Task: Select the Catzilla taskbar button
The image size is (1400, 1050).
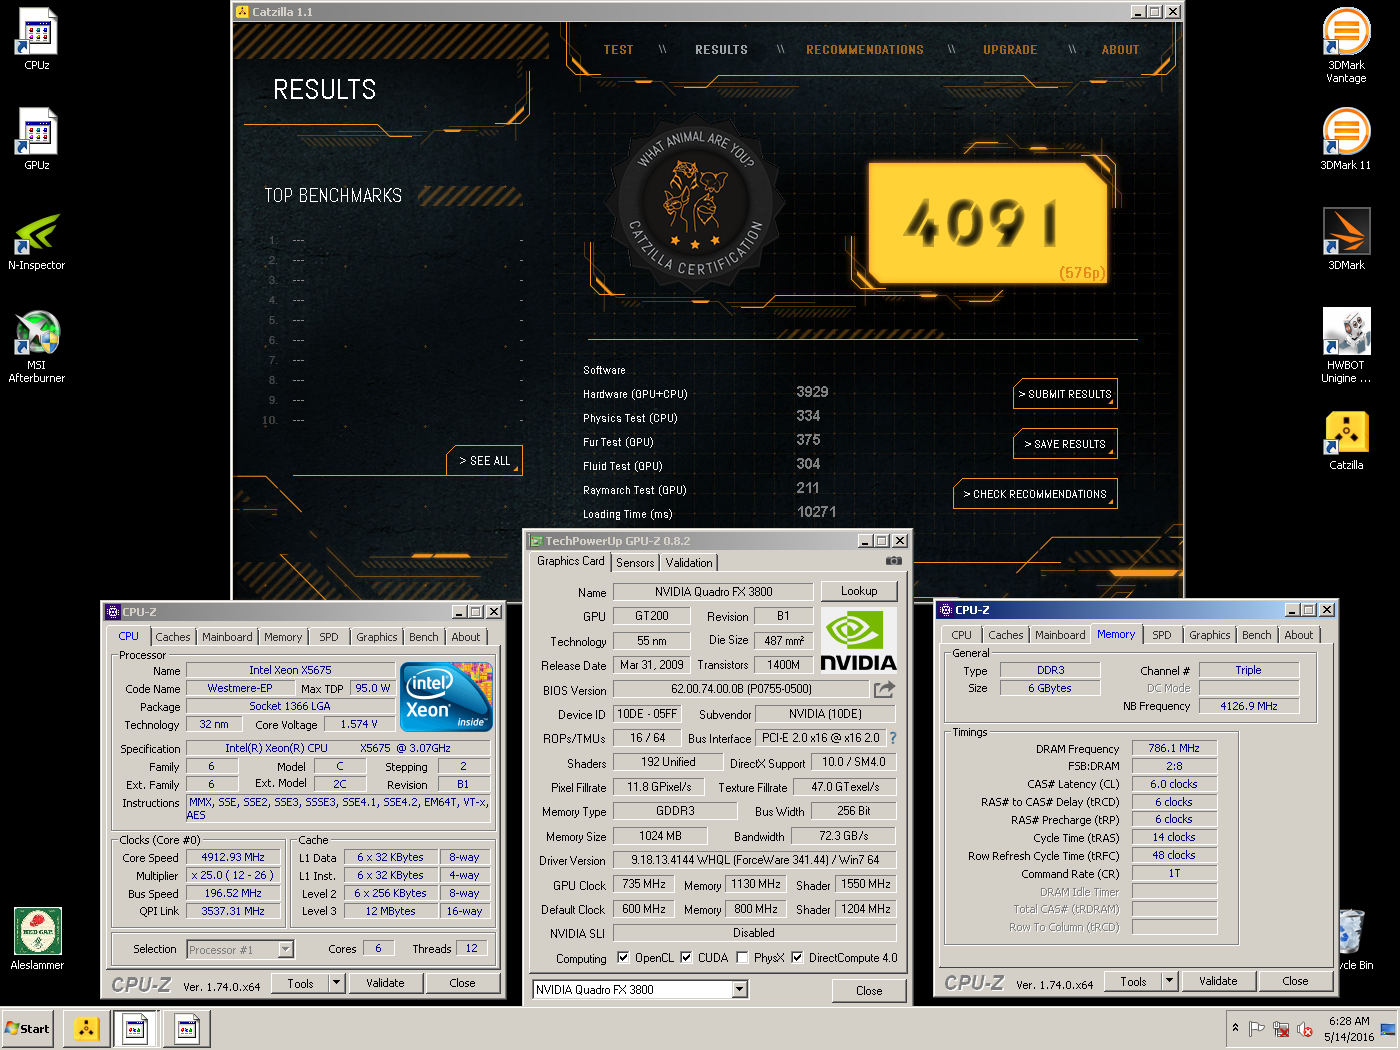Action: (x=87, y=1029)
